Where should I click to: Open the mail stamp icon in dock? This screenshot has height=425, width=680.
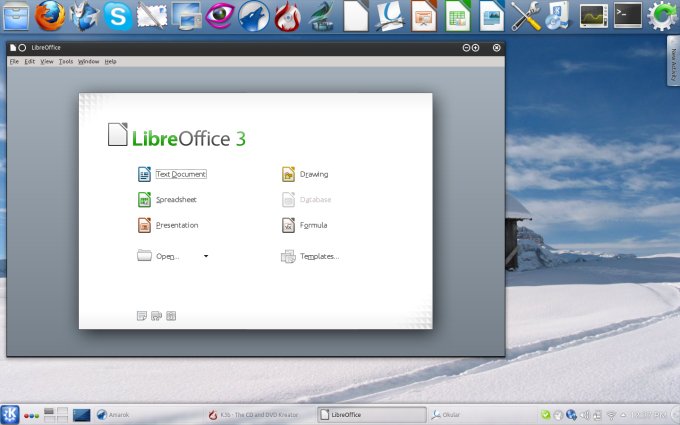click(x=152, y=16)
